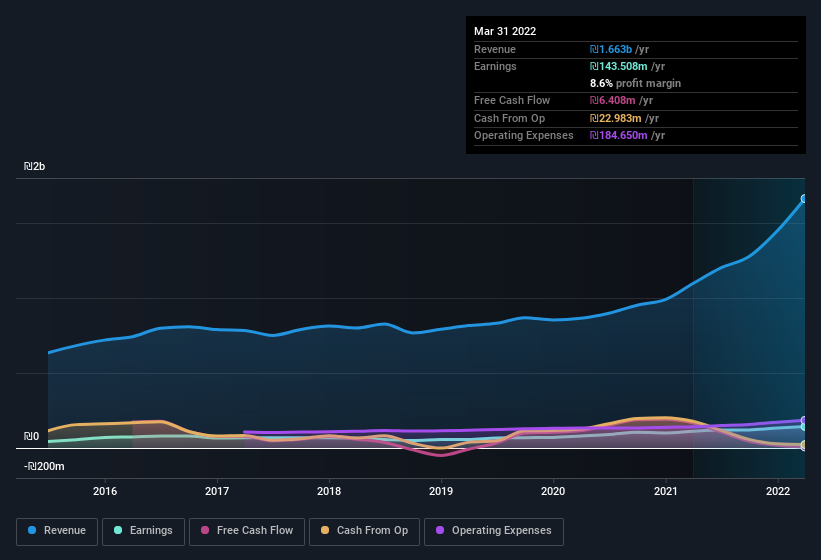Click the Mar 31 2022 tooltip date
This screenshot has height=560, width=821.
click(x=505, y=31)
